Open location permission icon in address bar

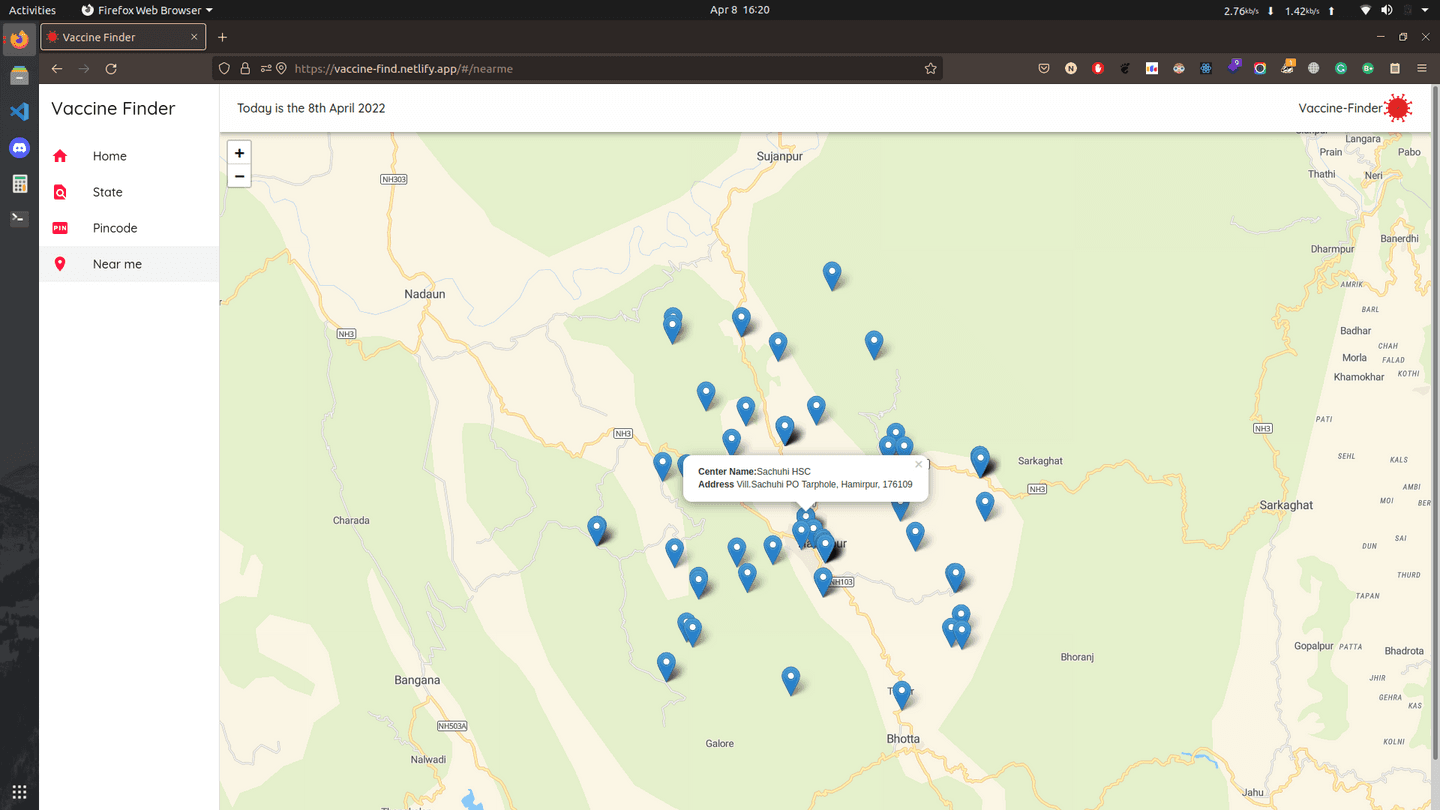coord(281,69)
